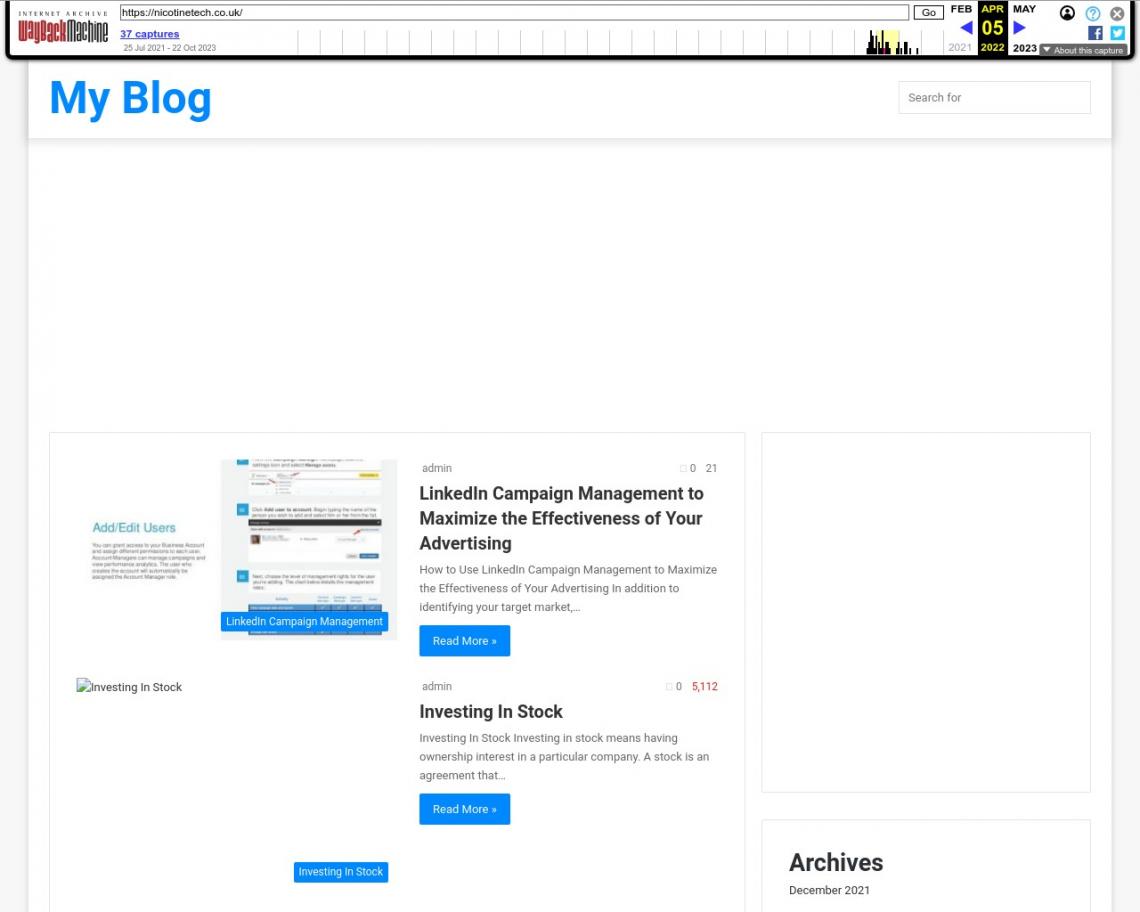The width and height of the screenshot is (1140, 912).
Task: Click the Search for input box
Action: point(993,98)
